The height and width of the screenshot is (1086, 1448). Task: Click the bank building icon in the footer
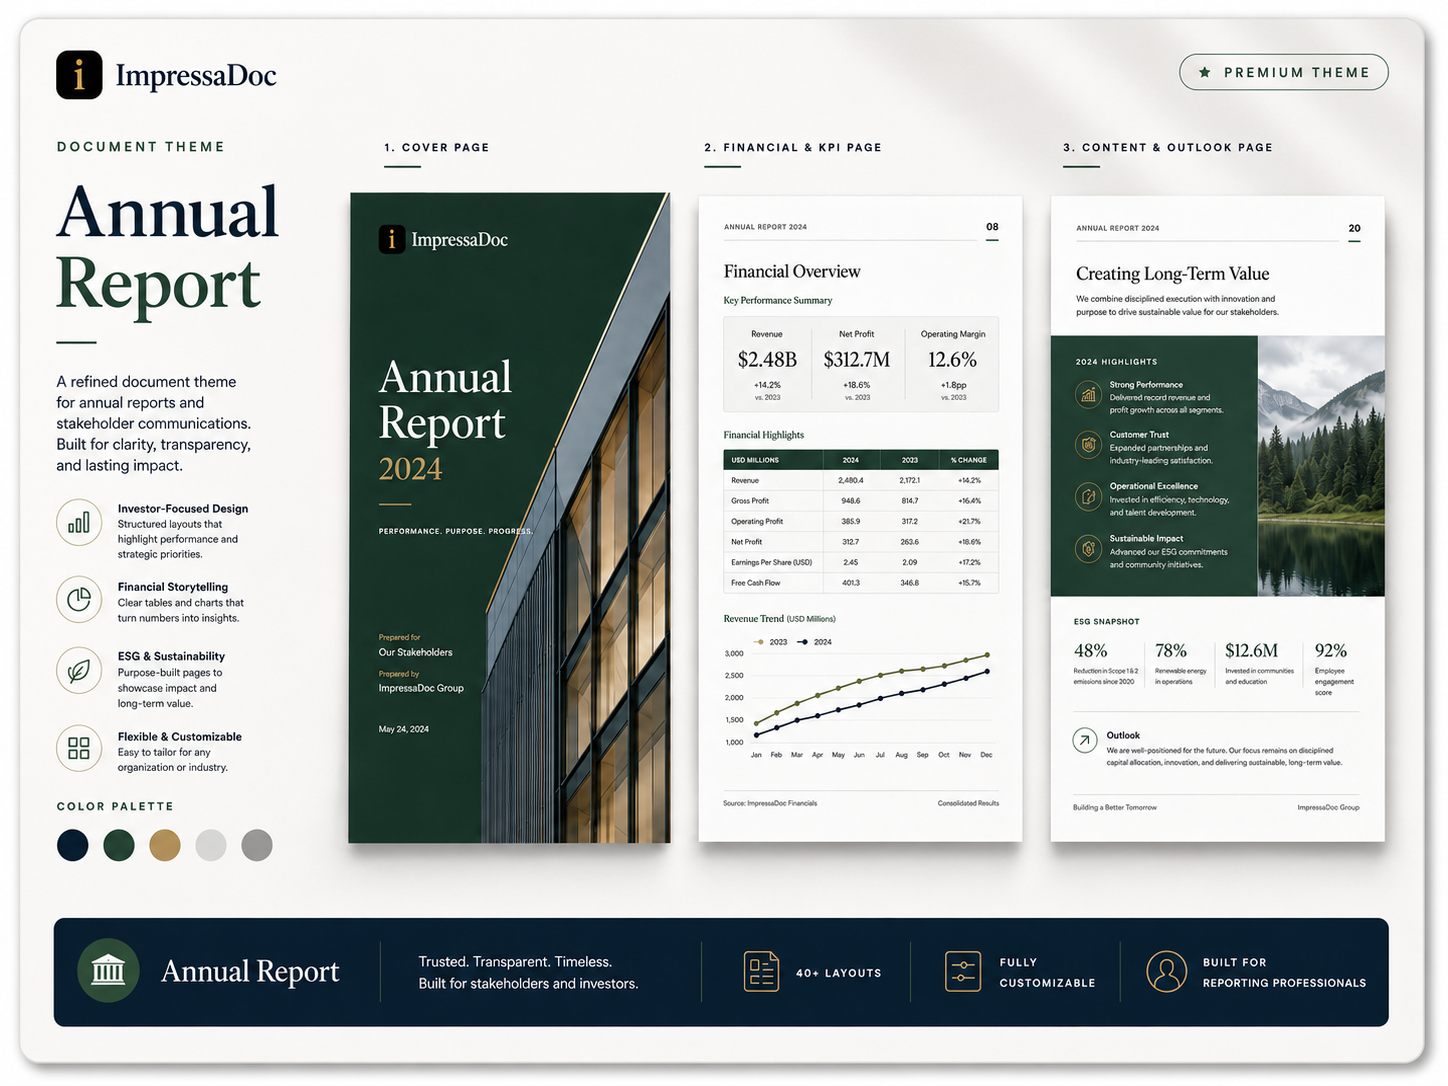(x=108, y=970)
